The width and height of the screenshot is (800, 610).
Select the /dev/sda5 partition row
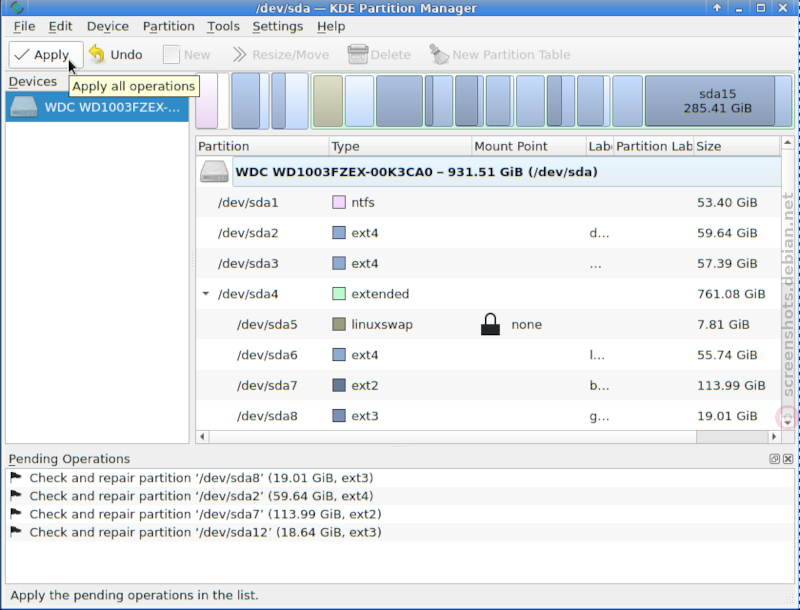488,324
